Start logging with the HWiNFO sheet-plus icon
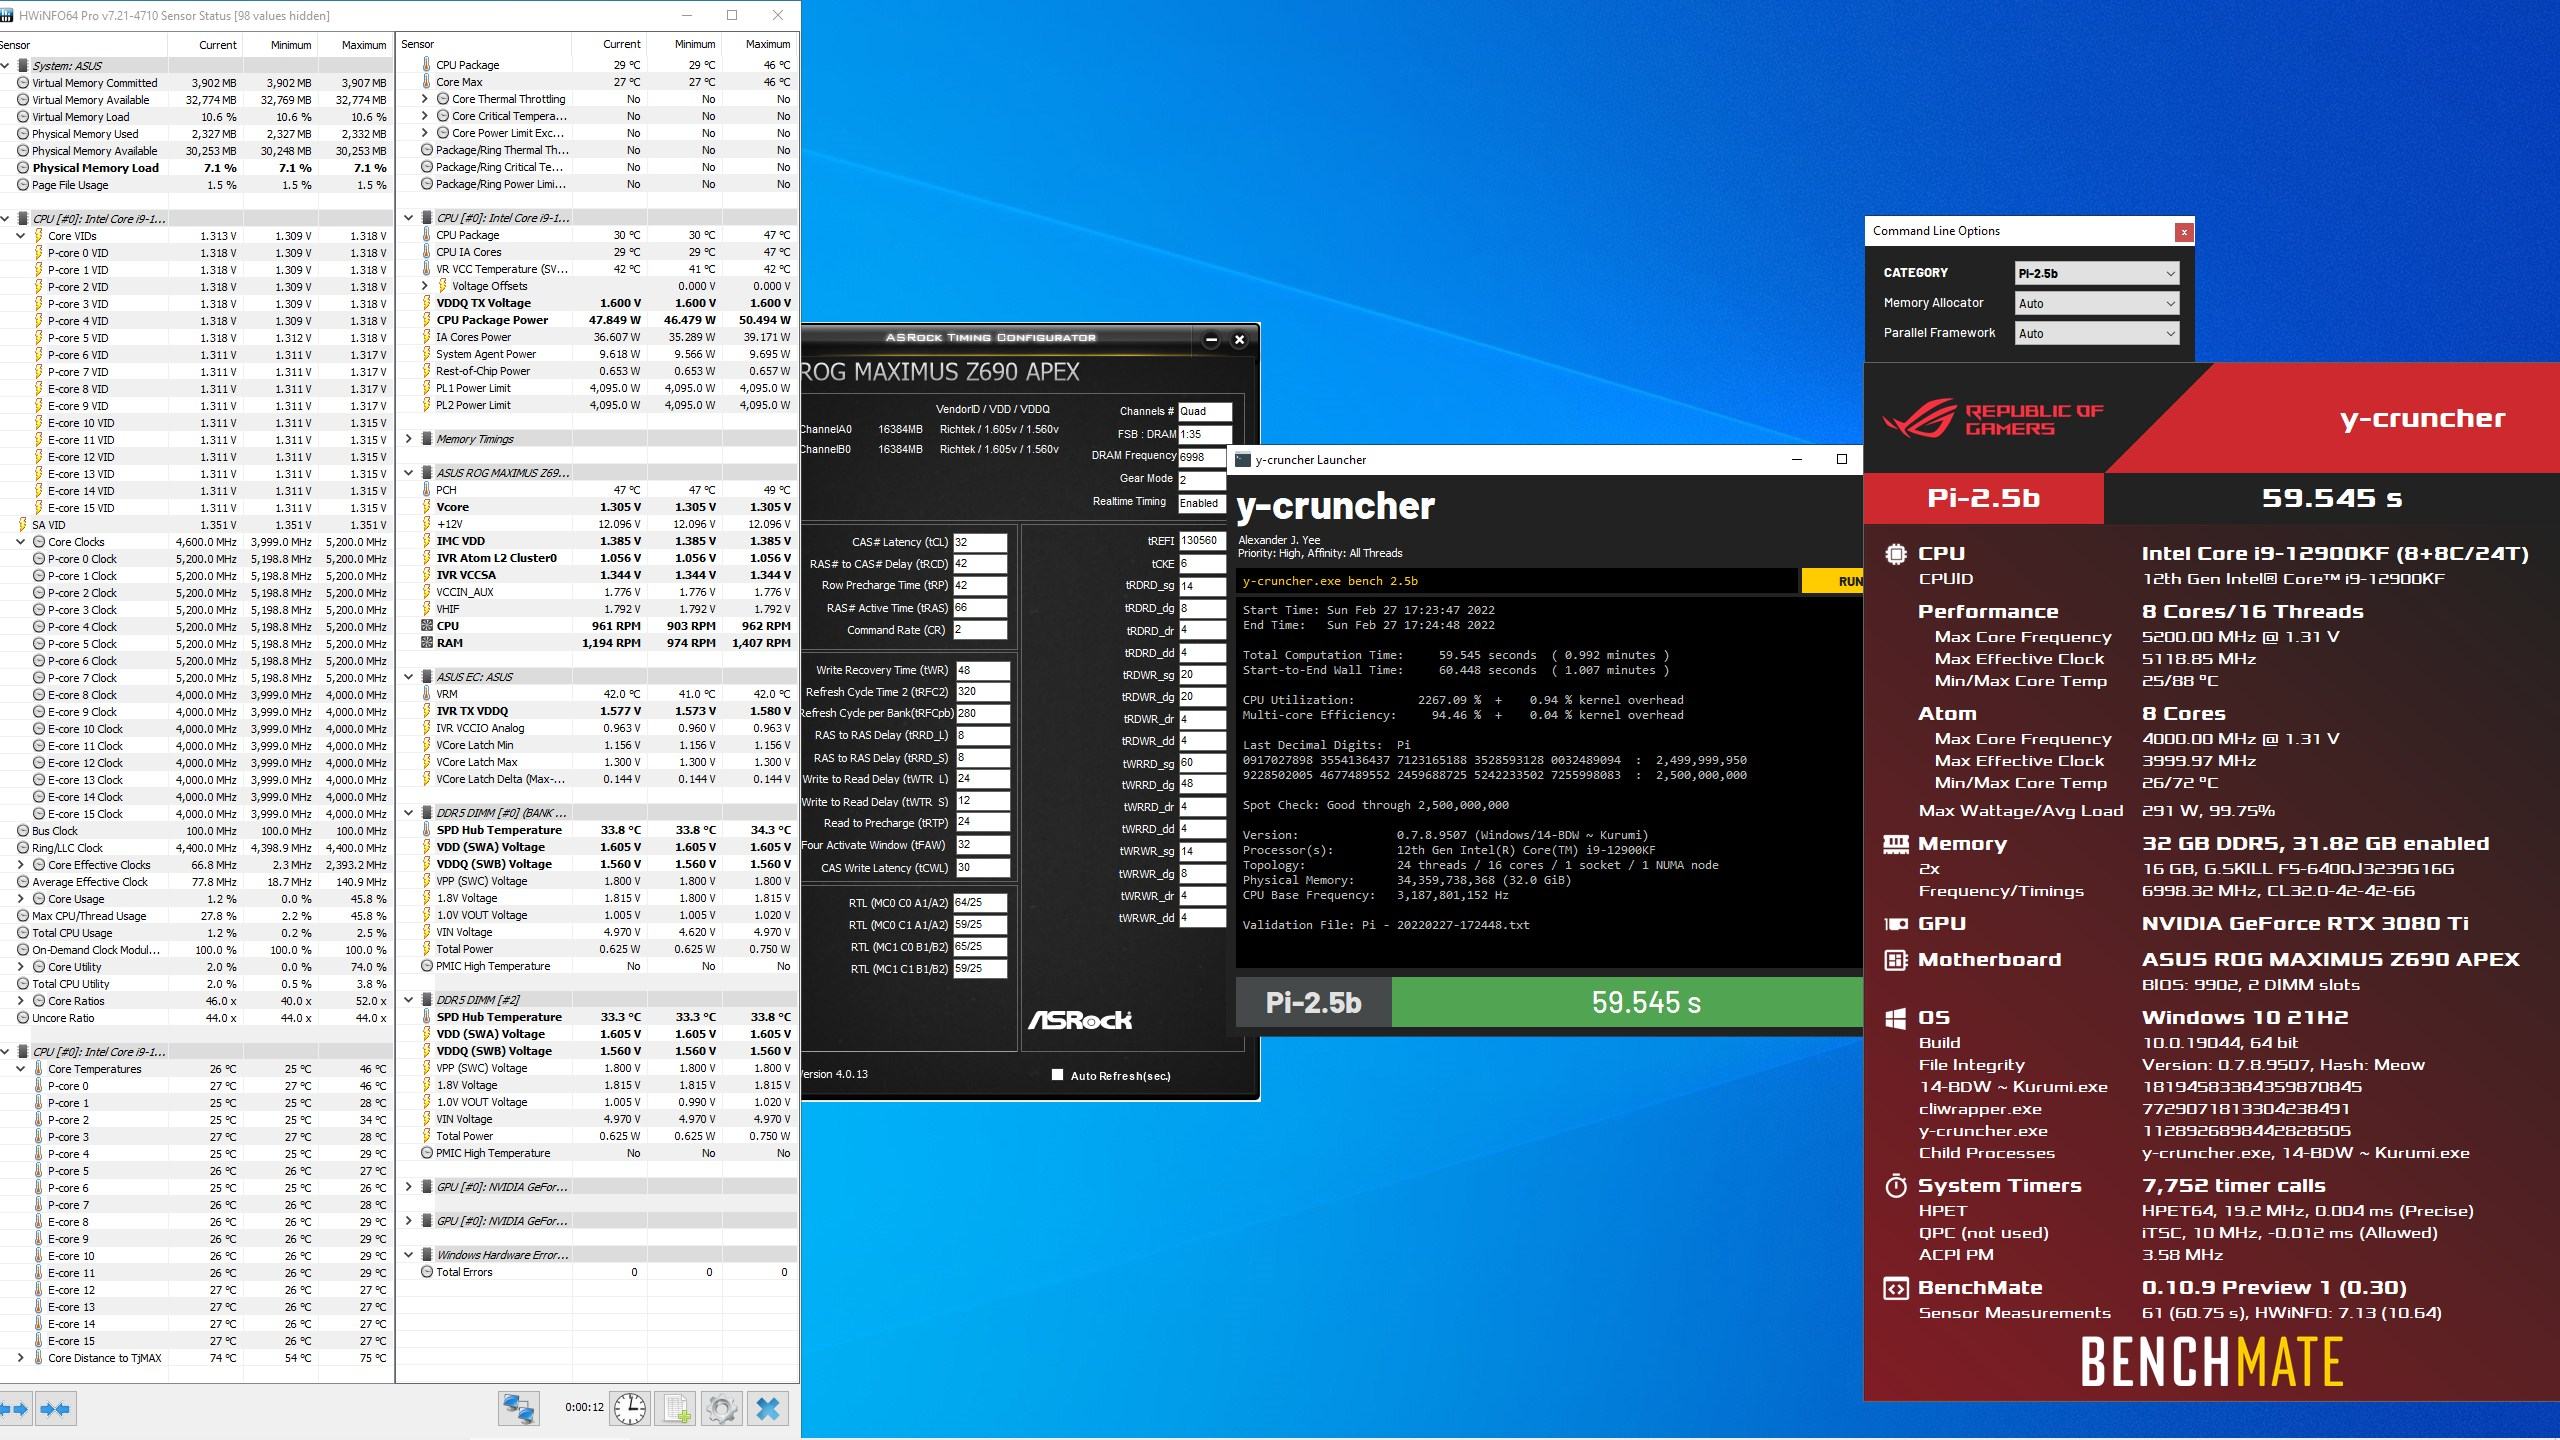This screenshot has height=1440, width=2560. [x=676, y=1409]
